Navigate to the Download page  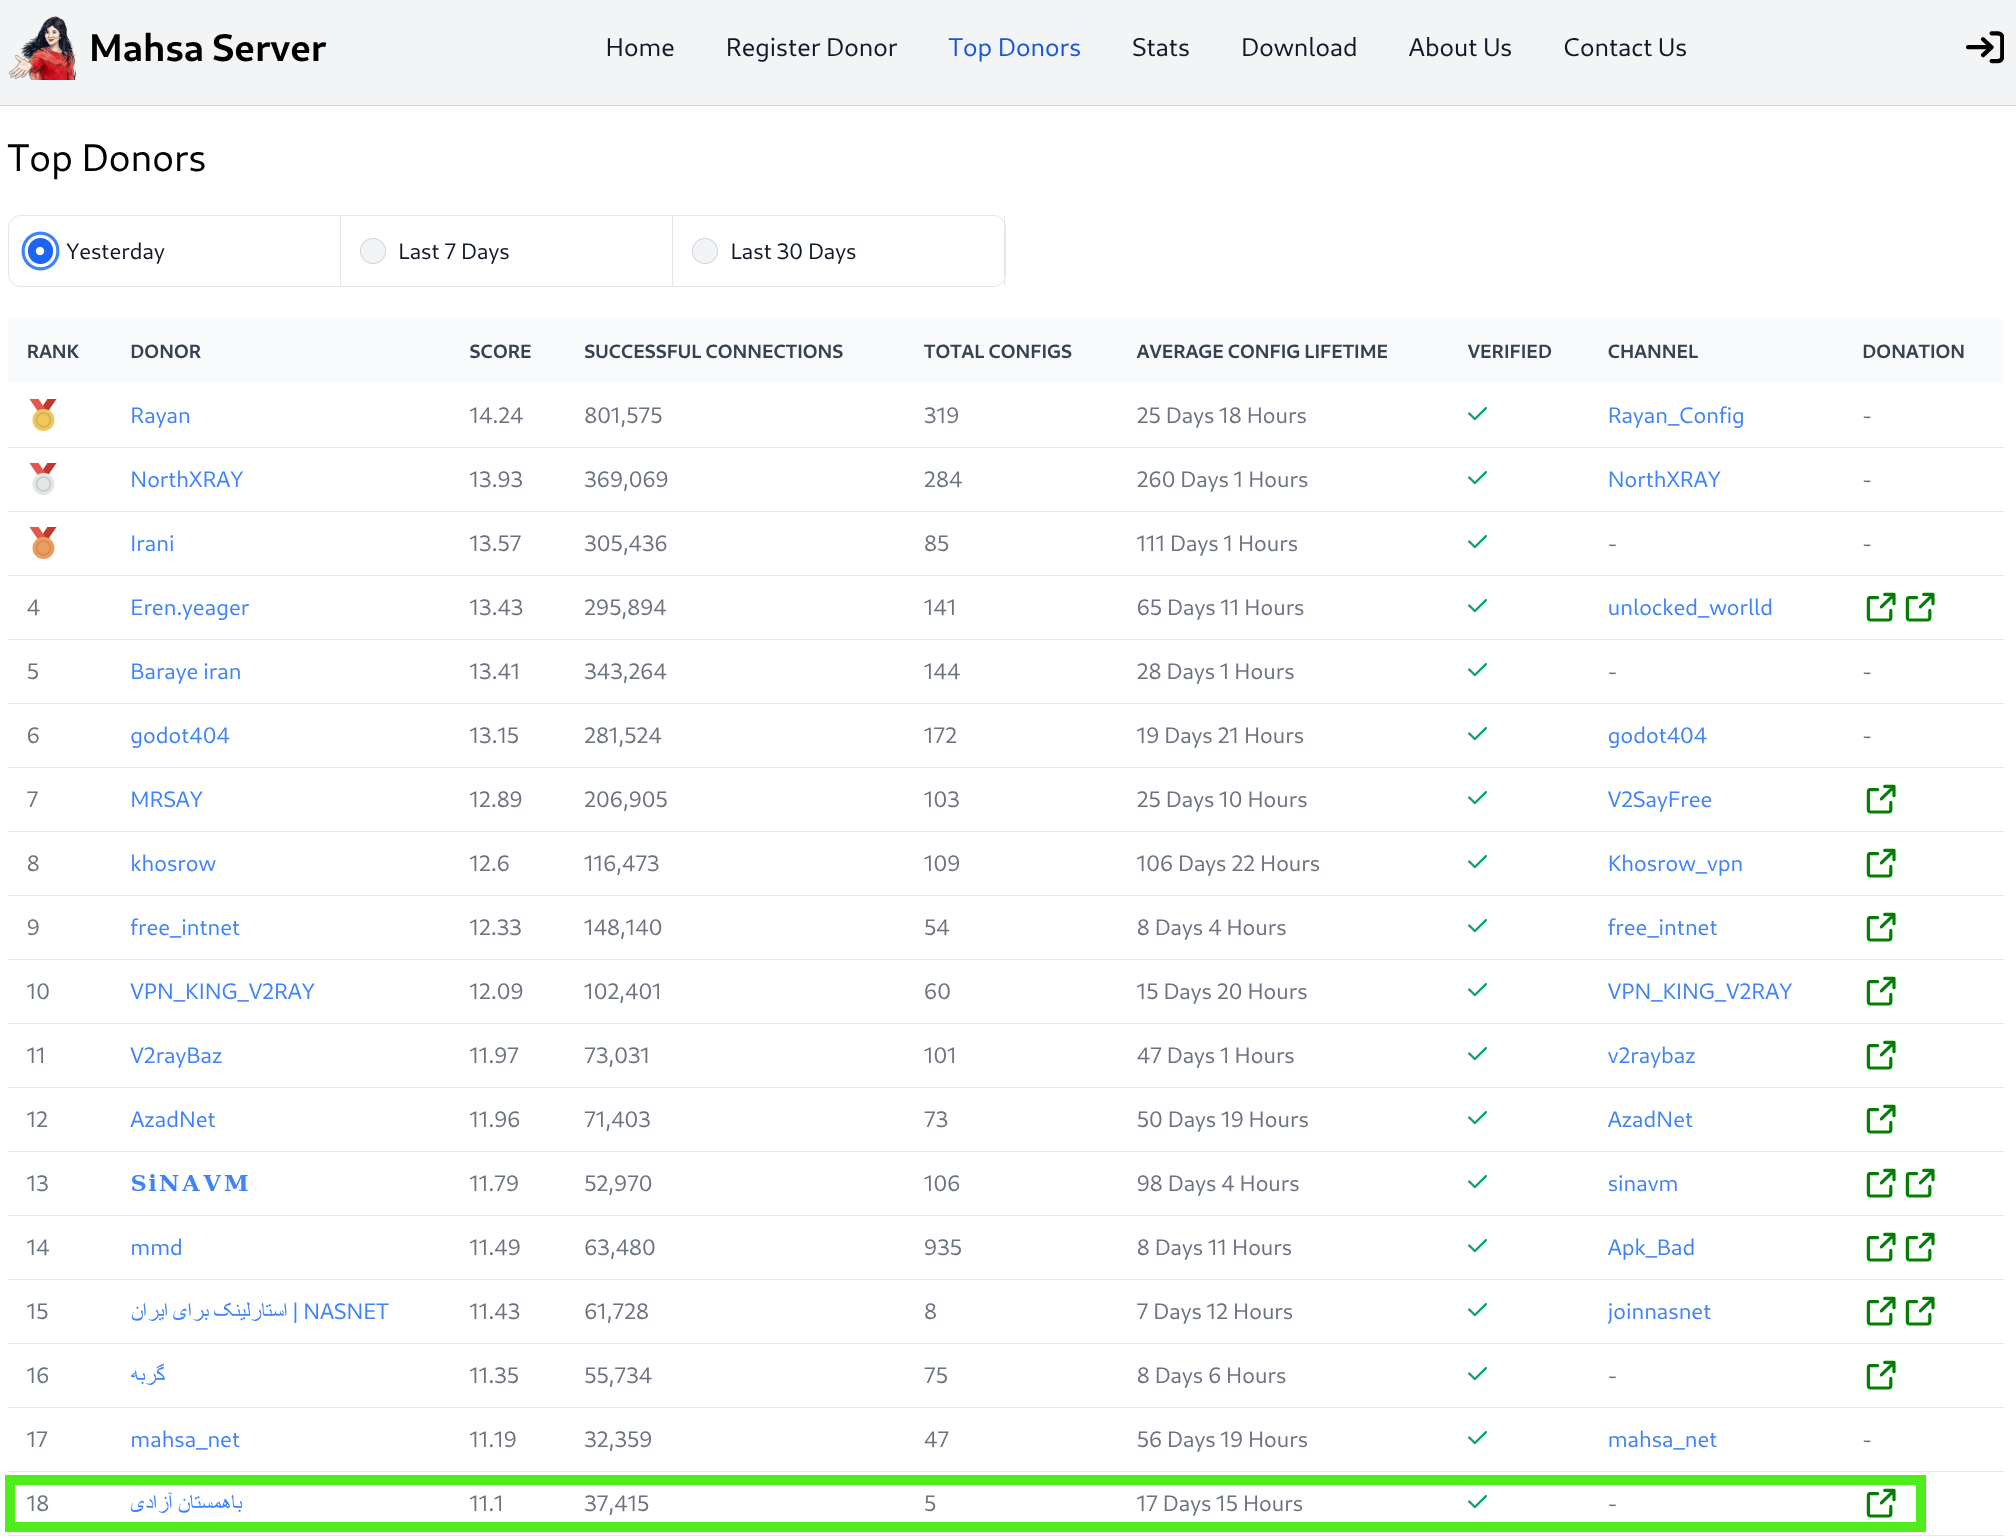coord(1298,48)
